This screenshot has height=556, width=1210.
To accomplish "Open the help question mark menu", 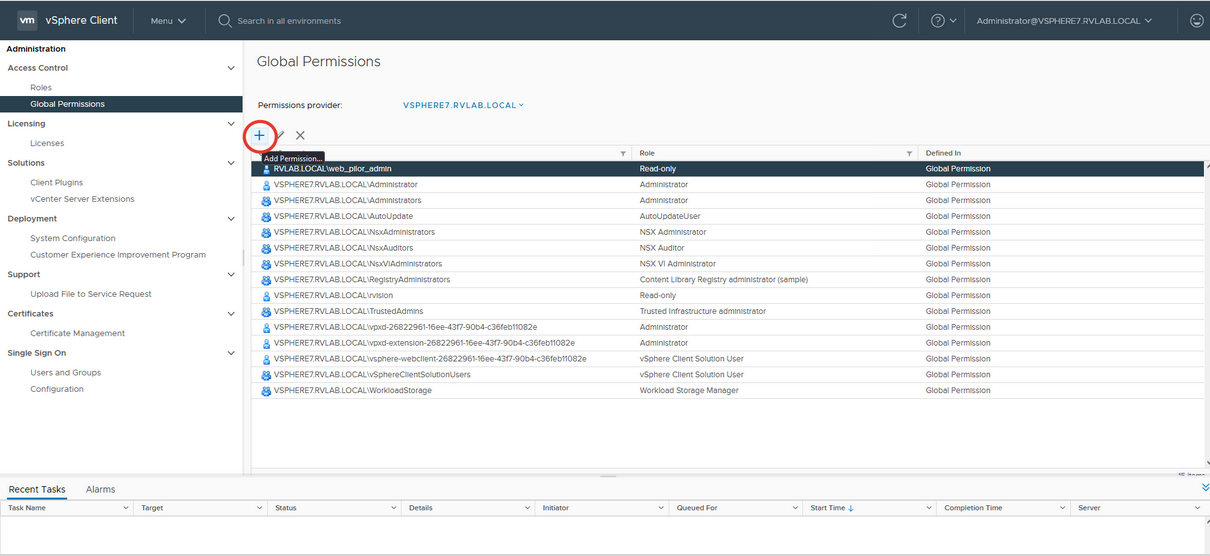I will [944, 20].
